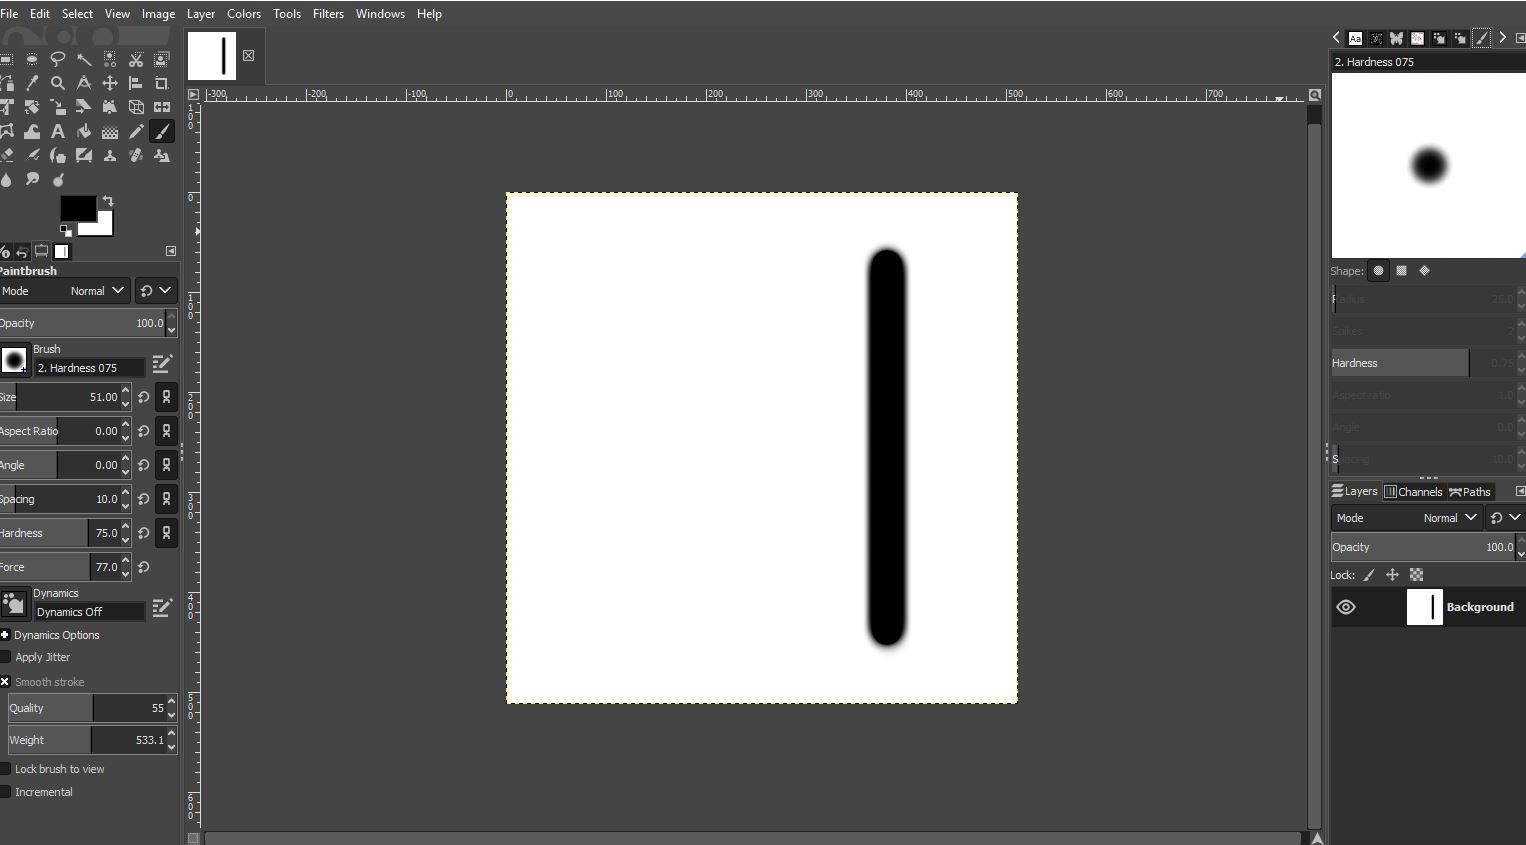Select the Text tool
Image resolution: width=1526 pixels, height=845 pixels.
58,131
